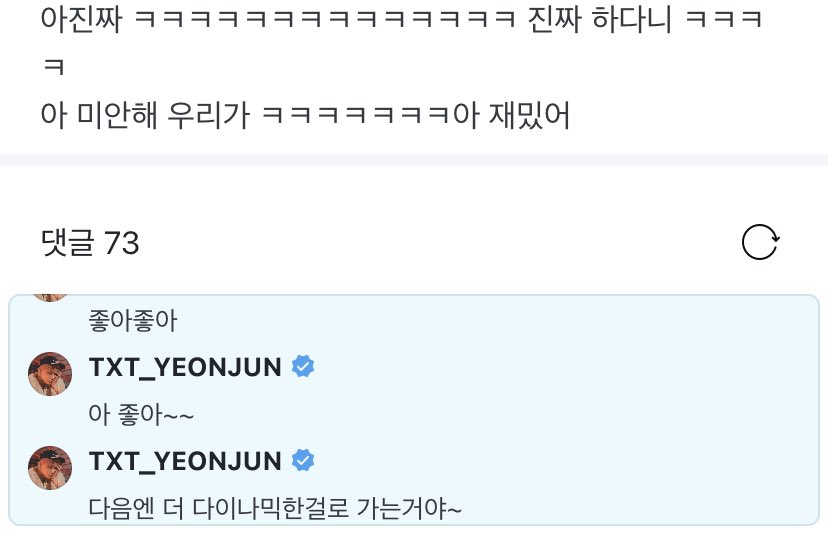This screenshot has height=539, width=828.
Task: Tap the verified badge above "아 좋아~~"
Action: tap(303, 366)
